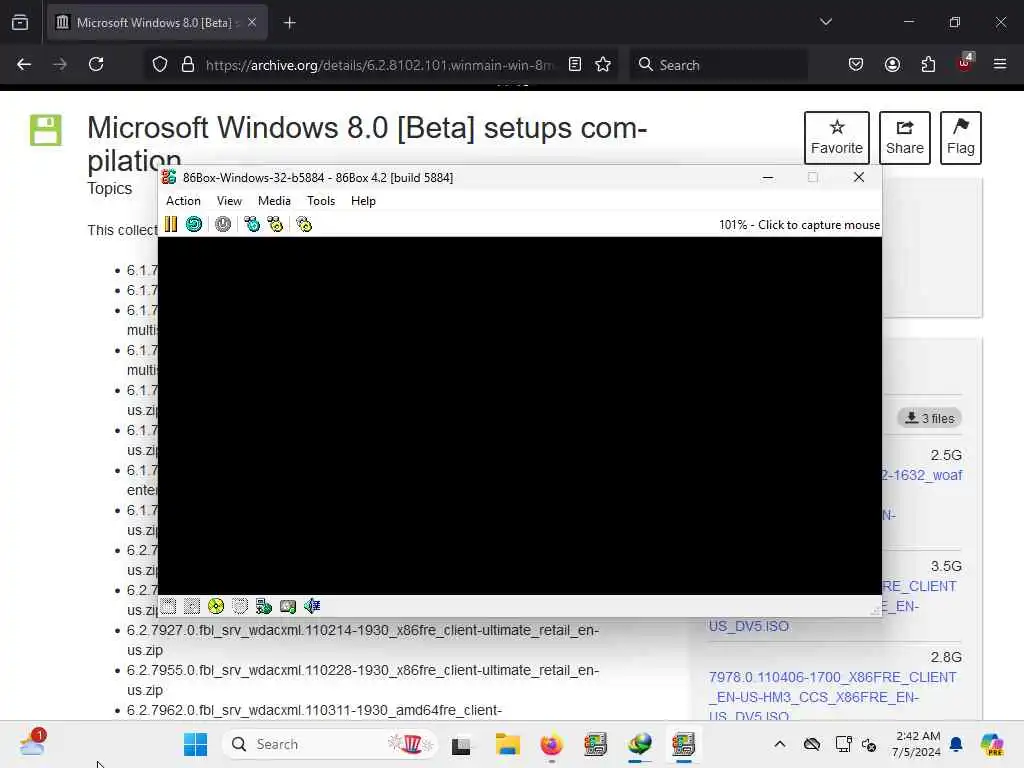Viewport: 1024px width, 768px height.
Task: Click the active 86Box taskbar icon
Action: tap(683, 744)
